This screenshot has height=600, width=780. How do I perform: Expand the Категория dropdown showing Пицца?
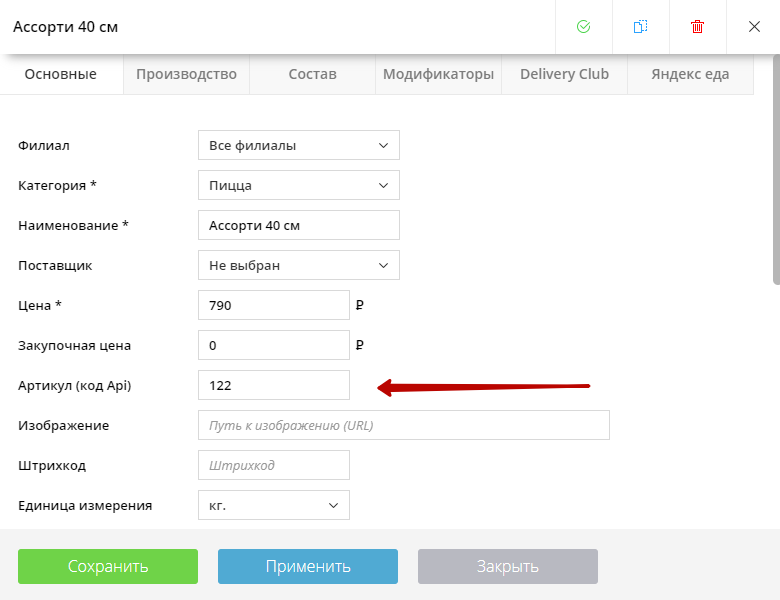(x=298, y=185)
